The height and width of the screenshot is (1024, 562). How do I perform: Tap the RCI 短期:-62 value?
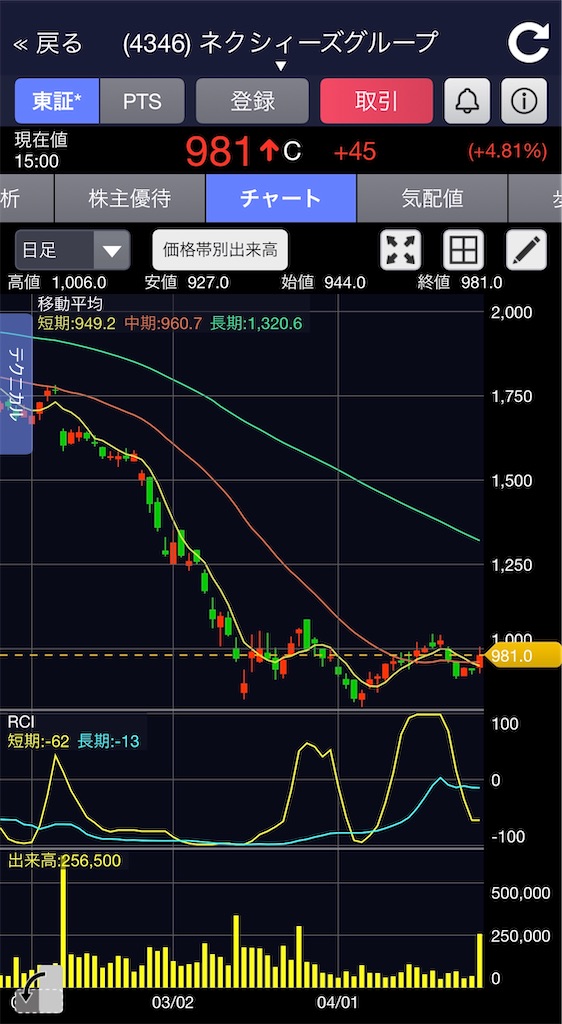coord(39,741)
